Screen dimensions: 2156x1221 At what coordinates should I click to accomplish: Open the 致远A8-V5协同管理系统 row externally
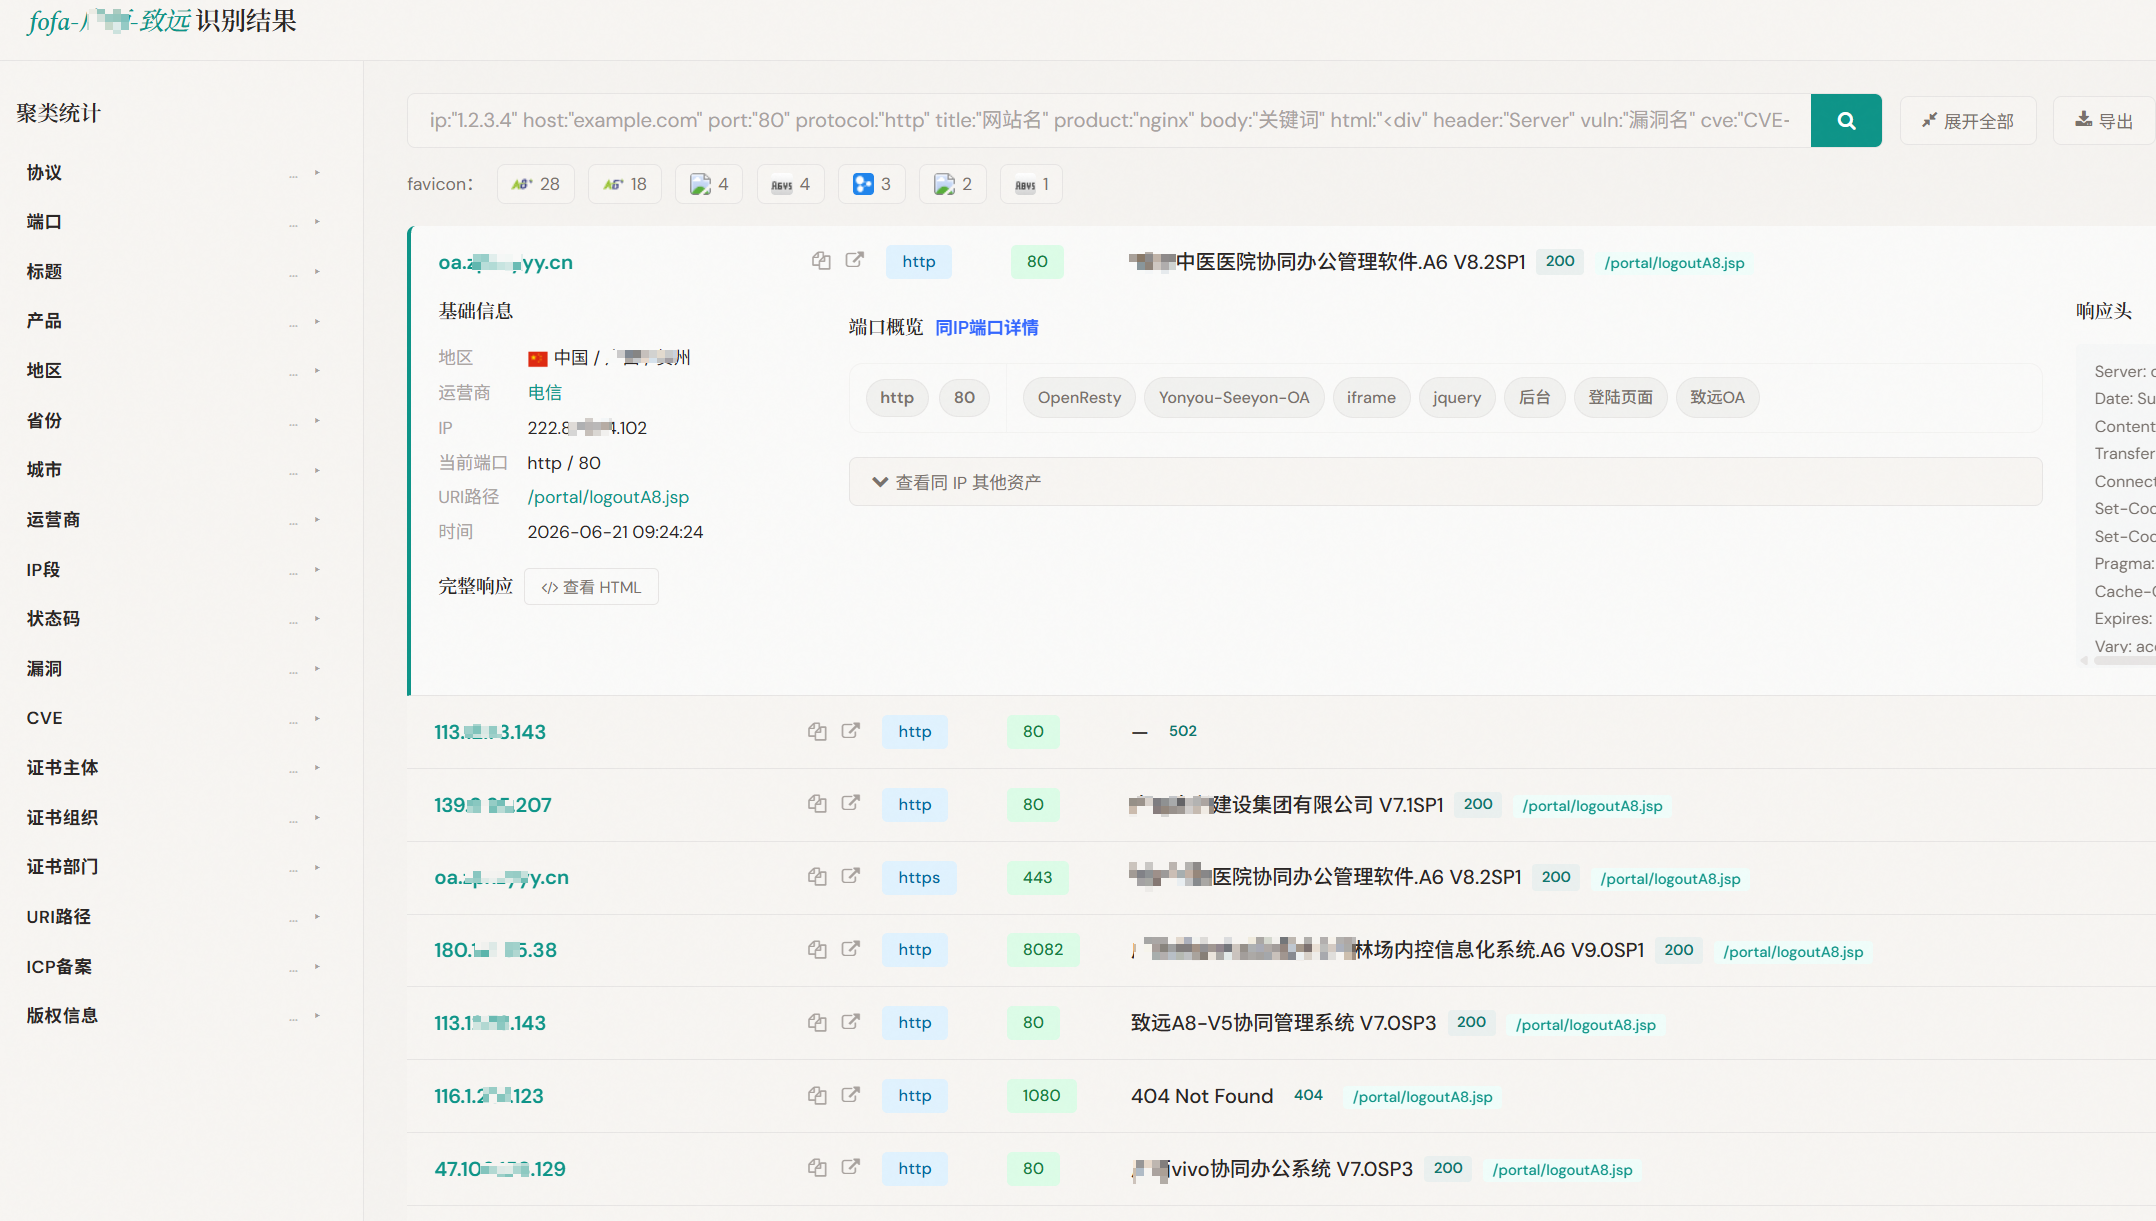[850, 1022]
